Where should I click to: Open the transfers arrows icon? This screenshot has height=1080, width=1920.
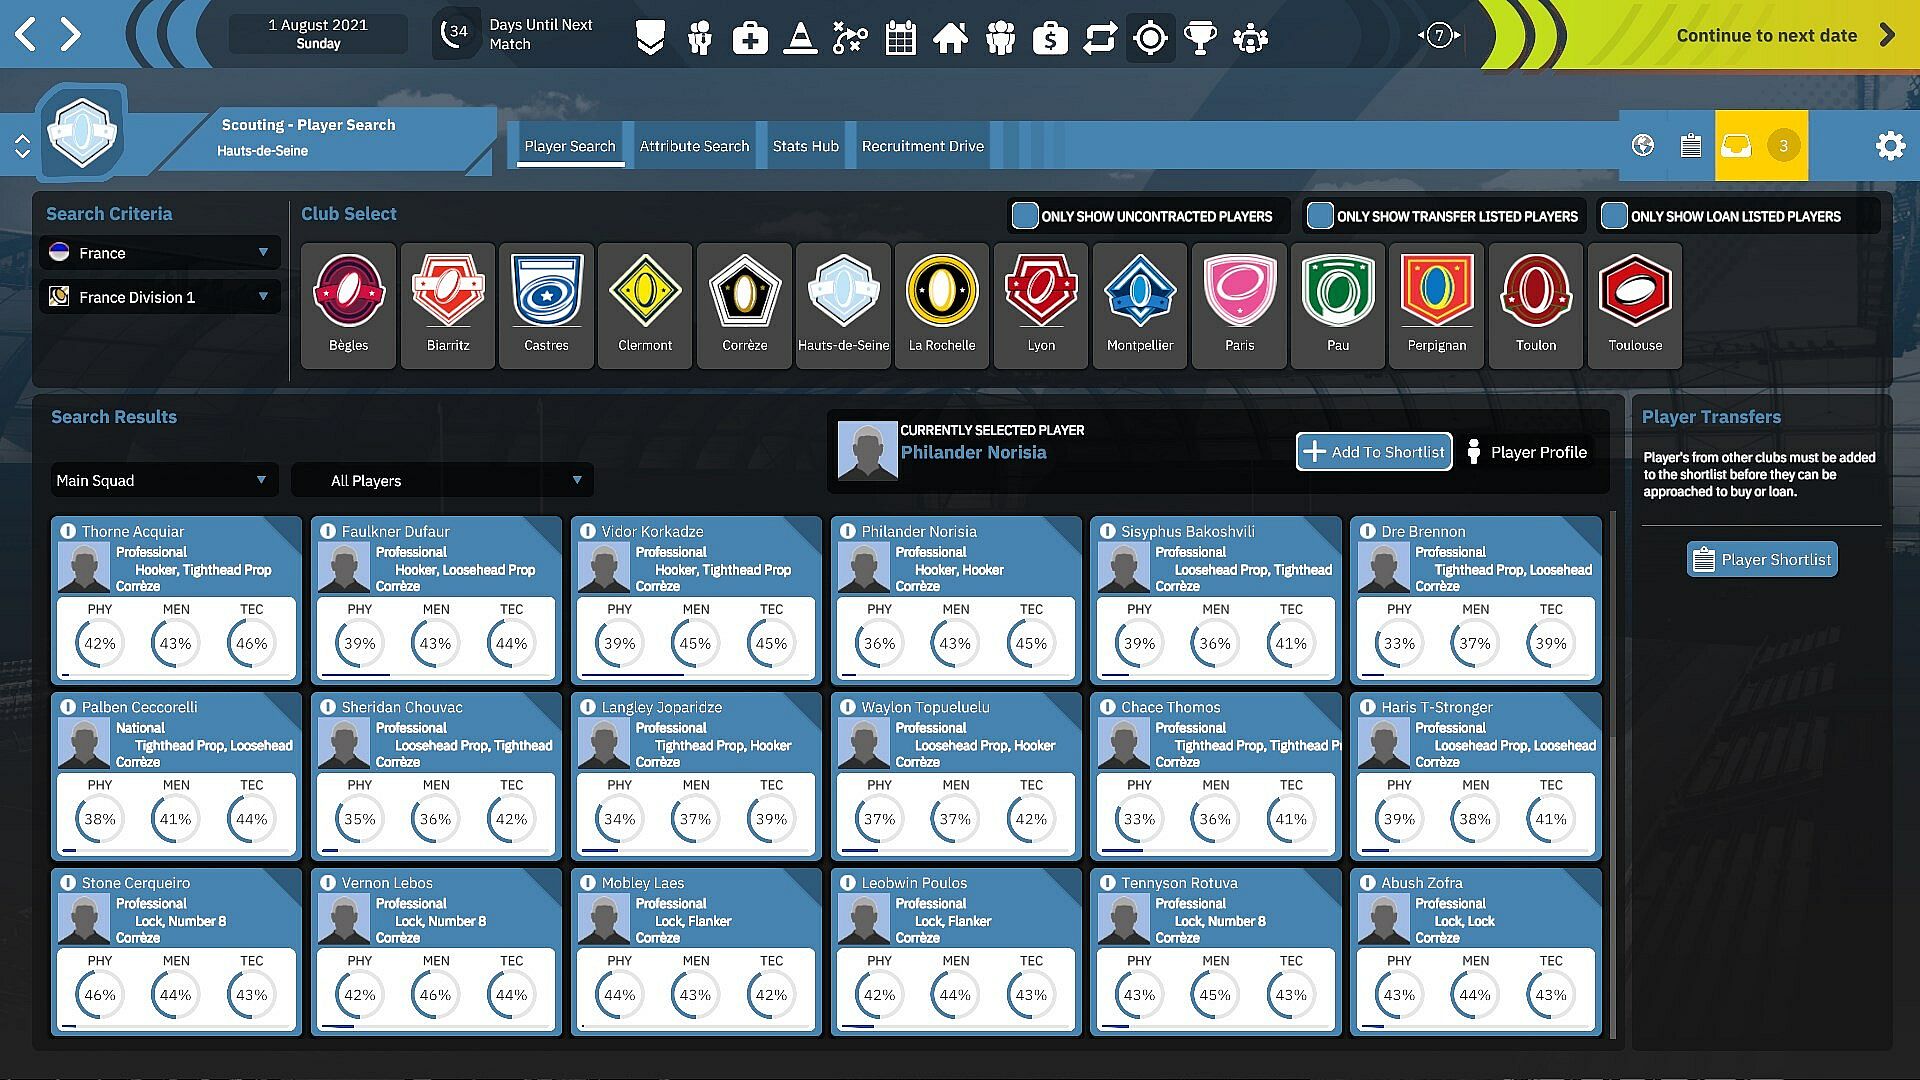coord(1100,38)
